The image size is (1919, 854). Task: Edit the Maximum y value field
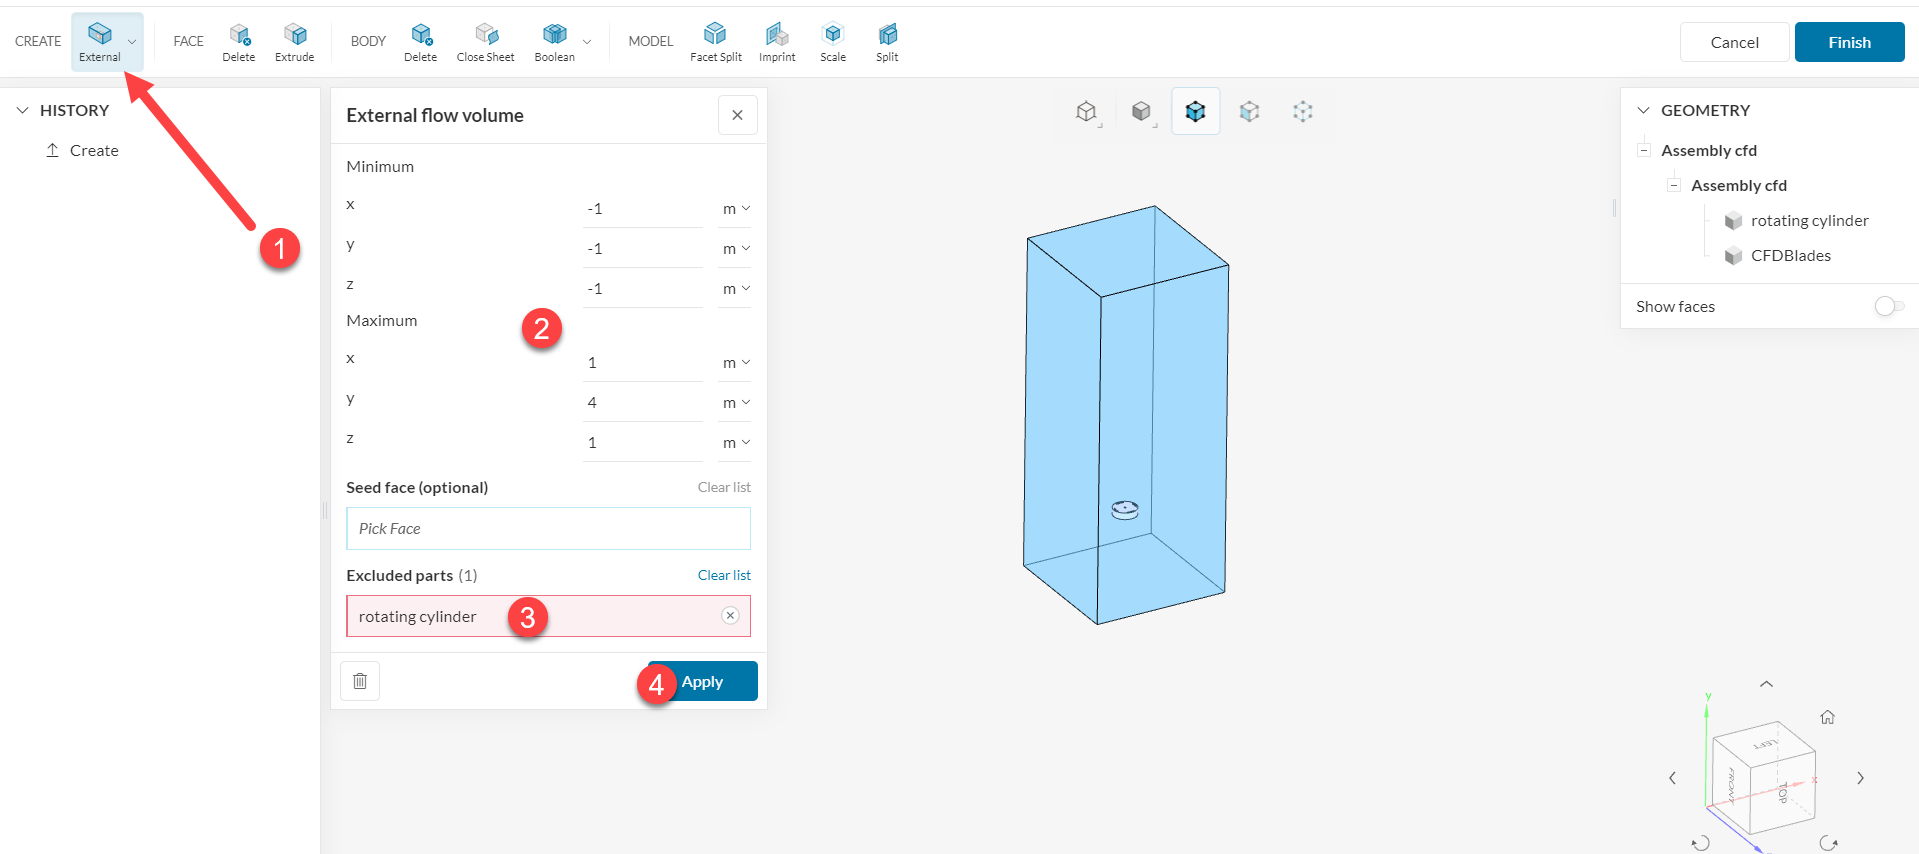[x=644, y=402]
